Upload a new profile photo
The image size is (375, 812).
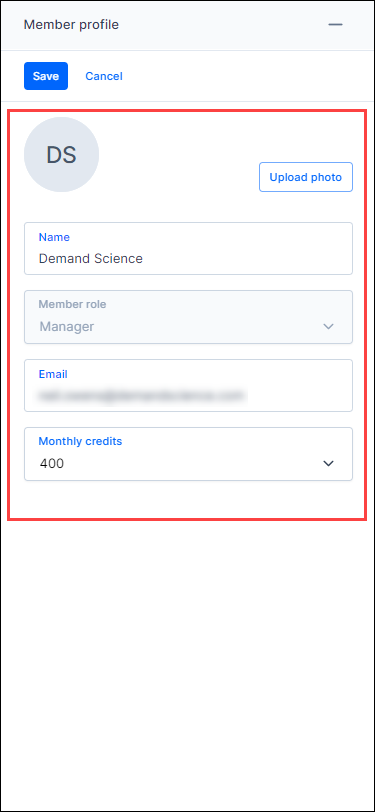306,177
